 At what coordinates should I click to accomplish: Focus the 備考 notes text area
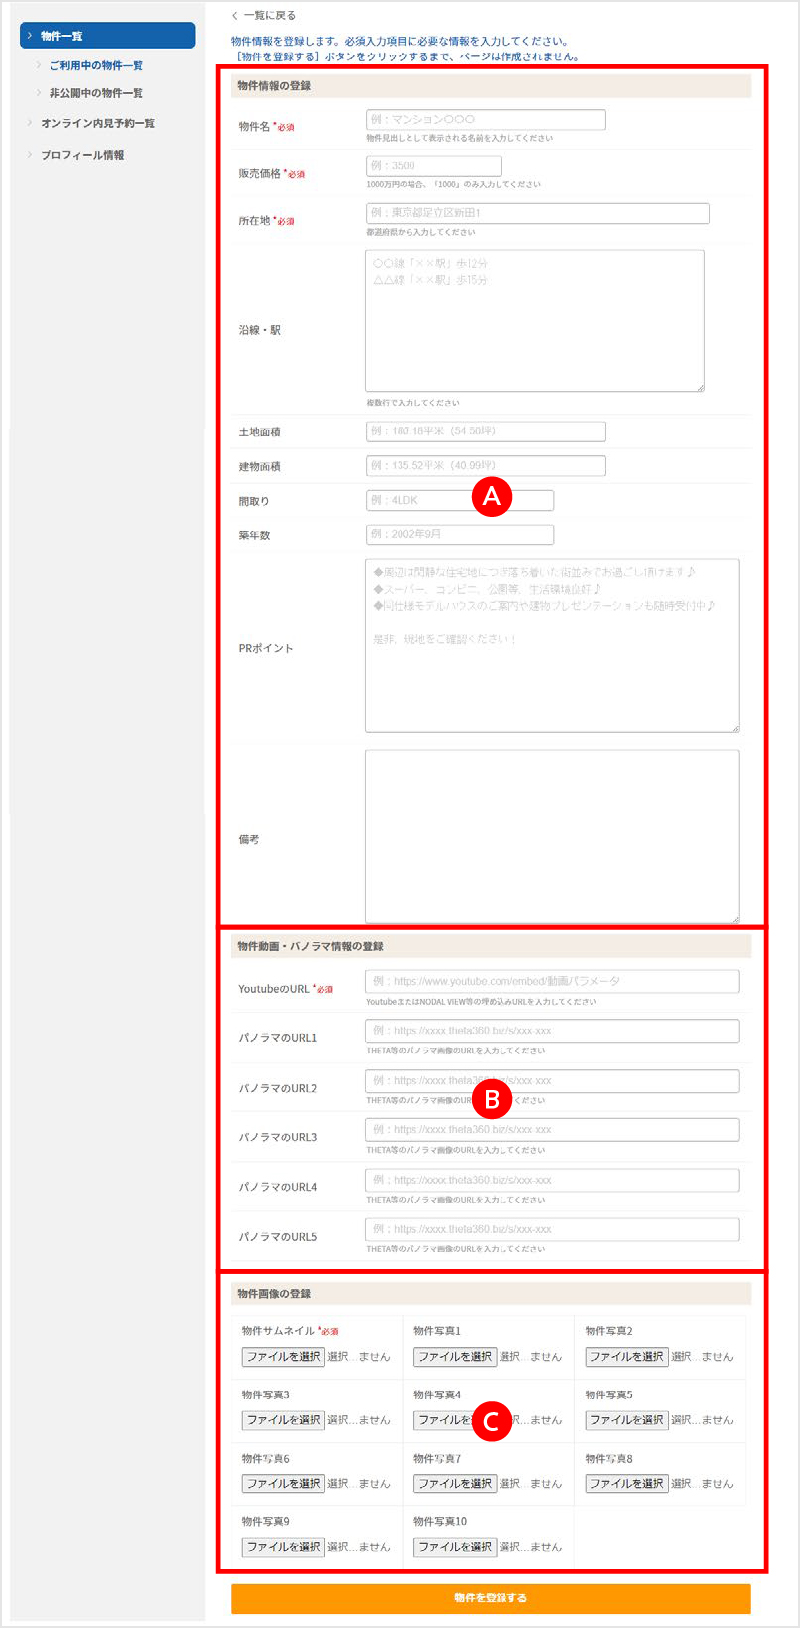click(551, 836)
